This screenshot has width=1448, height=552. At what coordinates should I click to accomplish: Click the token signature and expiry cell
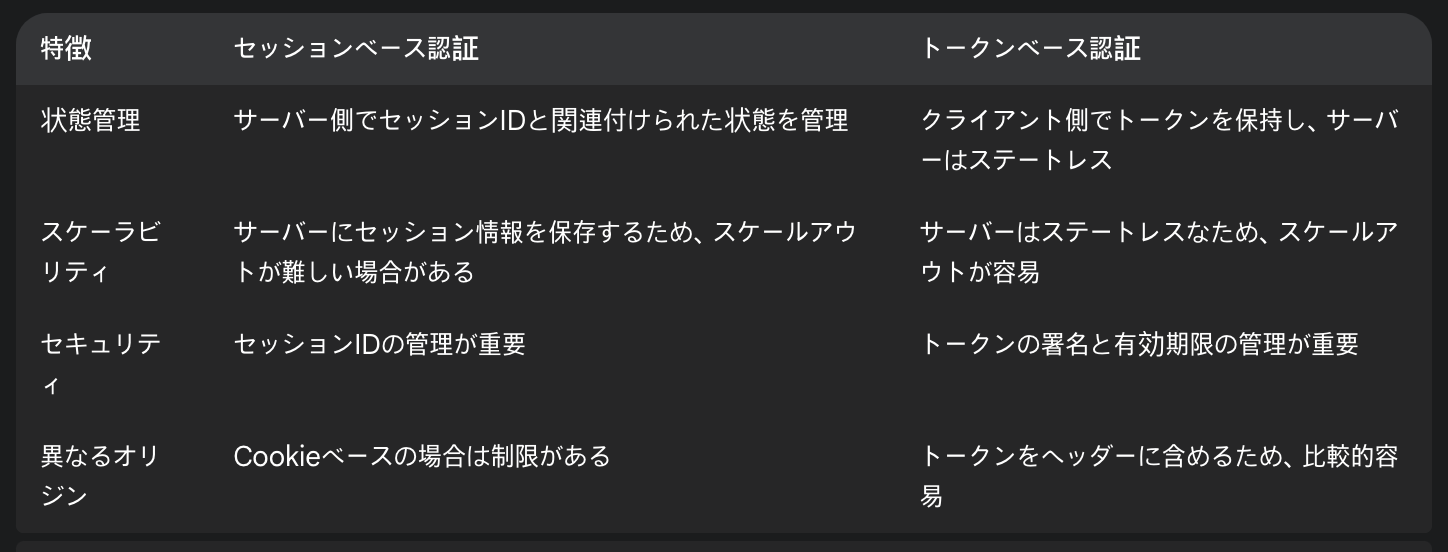point(1139,344)
